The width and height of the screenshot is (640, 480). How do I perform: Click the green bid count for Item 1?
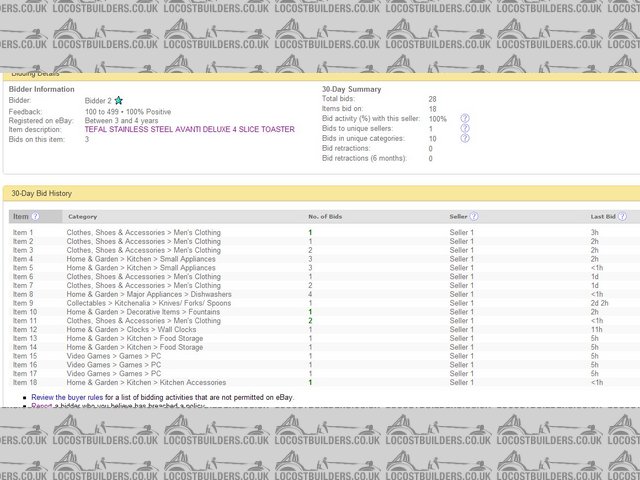(311, 233)
